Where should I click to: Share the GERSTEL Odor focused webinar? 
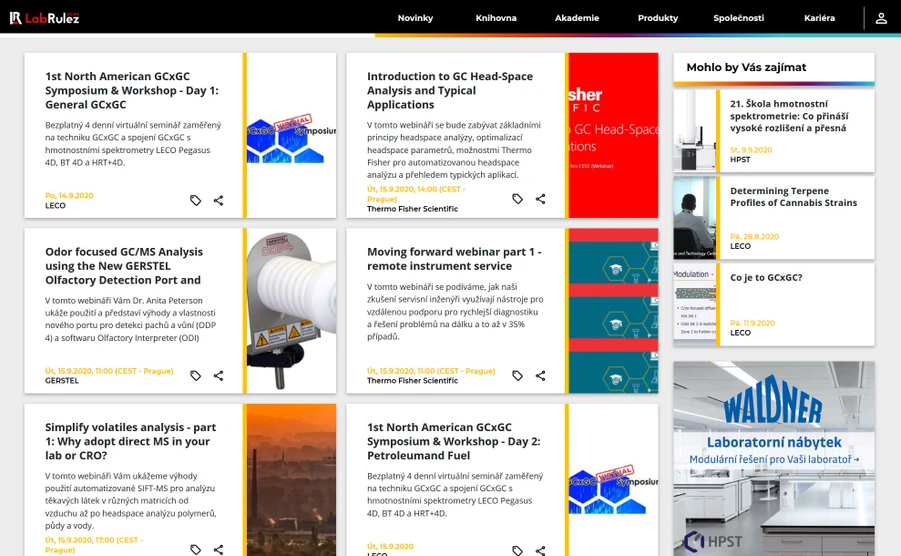click(219, 376)
